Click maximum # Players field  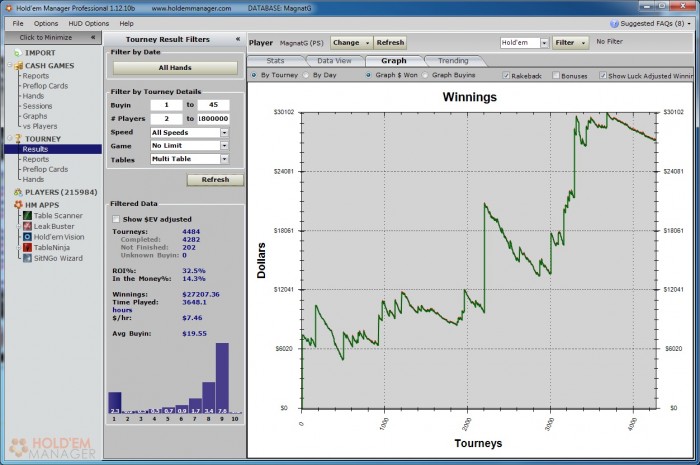click(x=213, y=119)
